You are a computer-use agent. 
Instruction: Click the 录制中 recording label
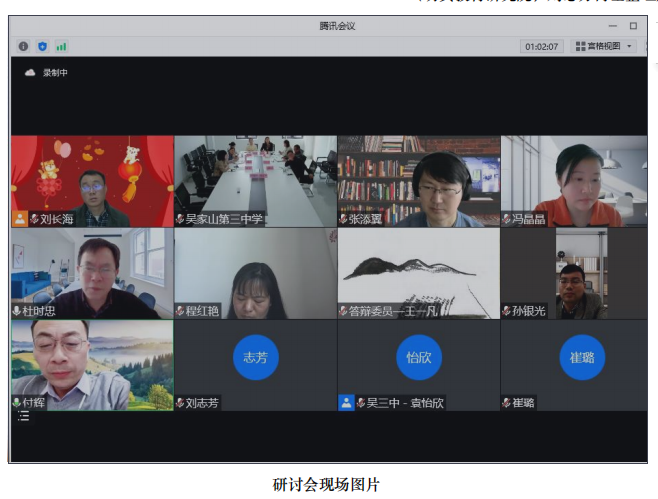click(x=55, y=73)
